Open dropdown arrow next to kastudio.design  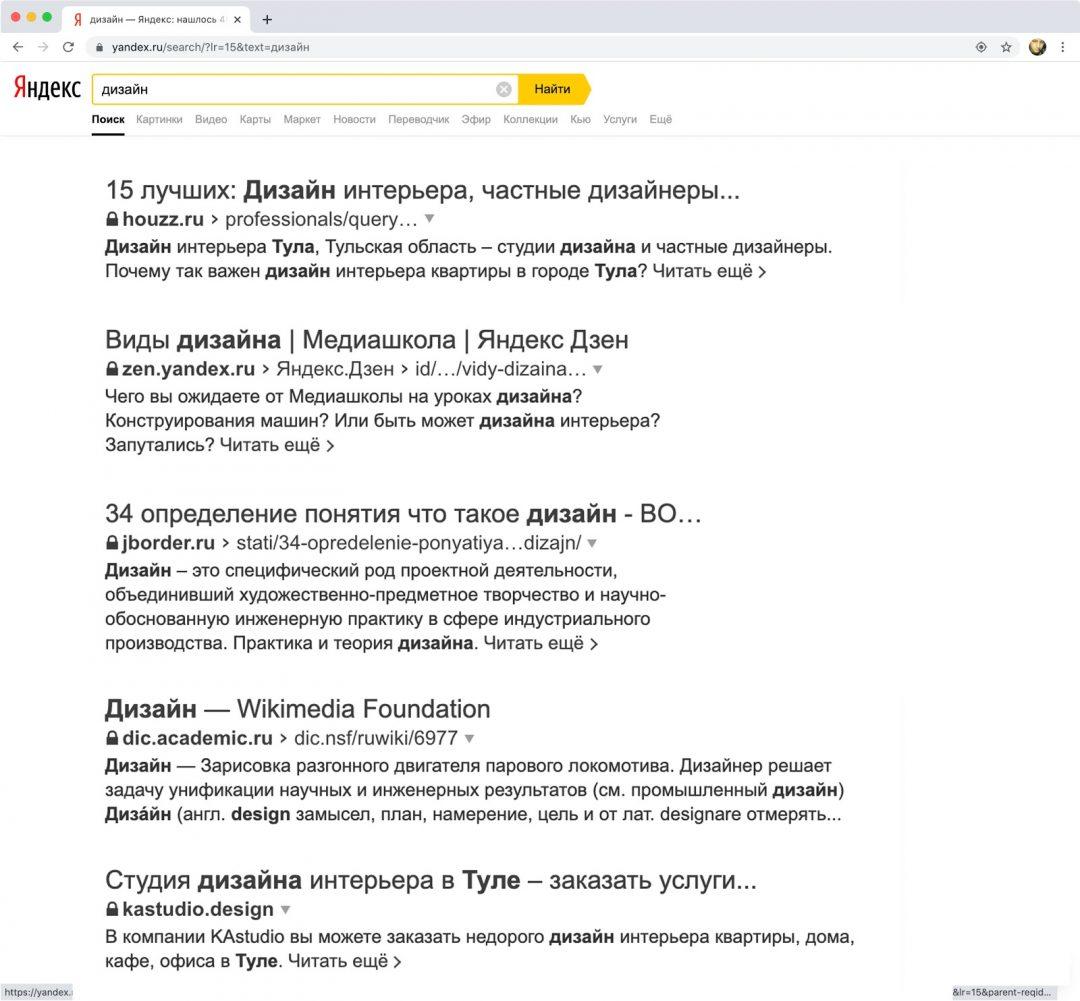(x=285, y=910)
